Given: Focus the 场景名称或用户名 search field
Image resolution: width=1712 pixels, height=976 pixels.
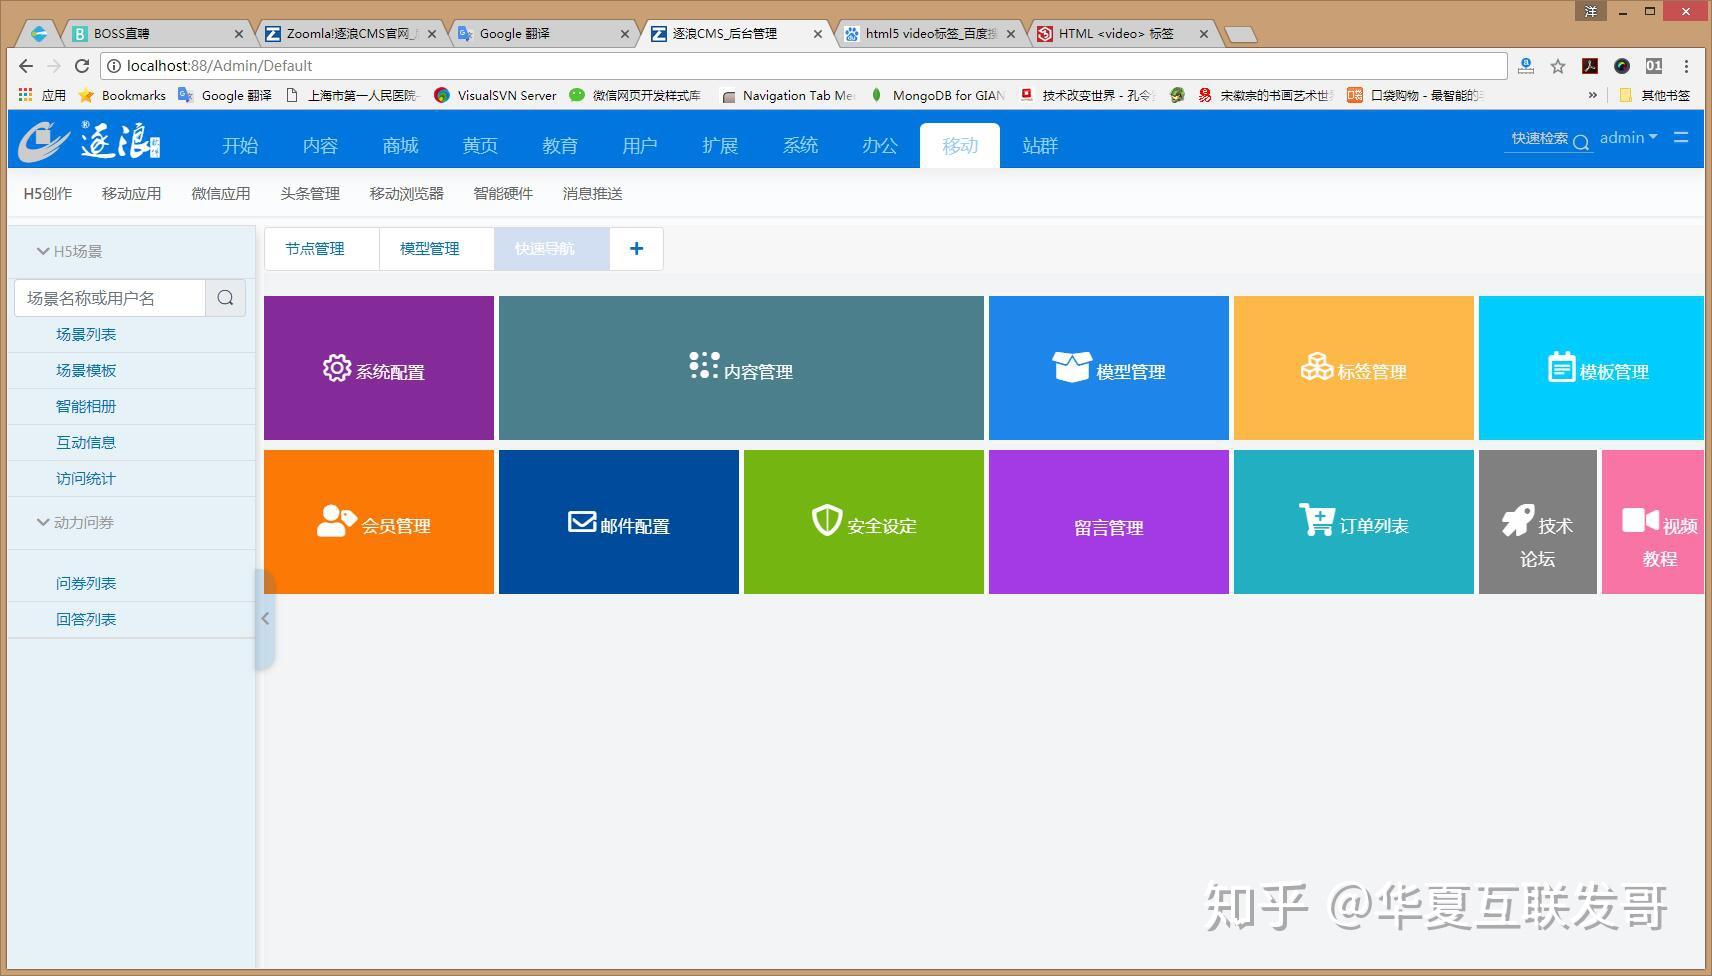Looking at the screenshot, I should click(x=110, y=298).
